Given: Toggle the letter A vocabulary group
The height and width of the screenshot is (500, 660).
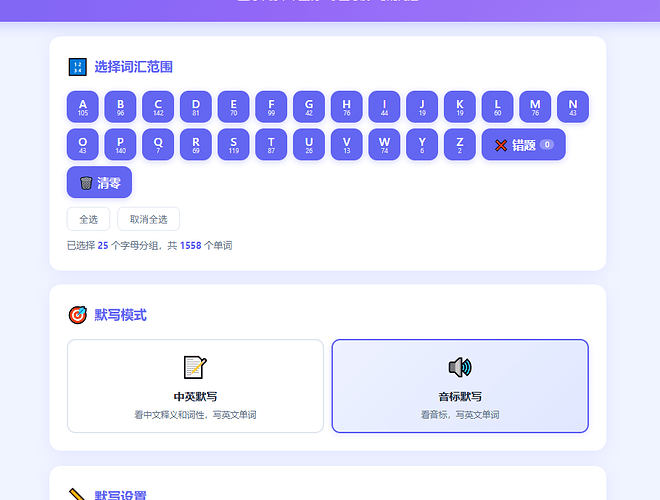Looking at the screenshot, I should coord(83,106).
